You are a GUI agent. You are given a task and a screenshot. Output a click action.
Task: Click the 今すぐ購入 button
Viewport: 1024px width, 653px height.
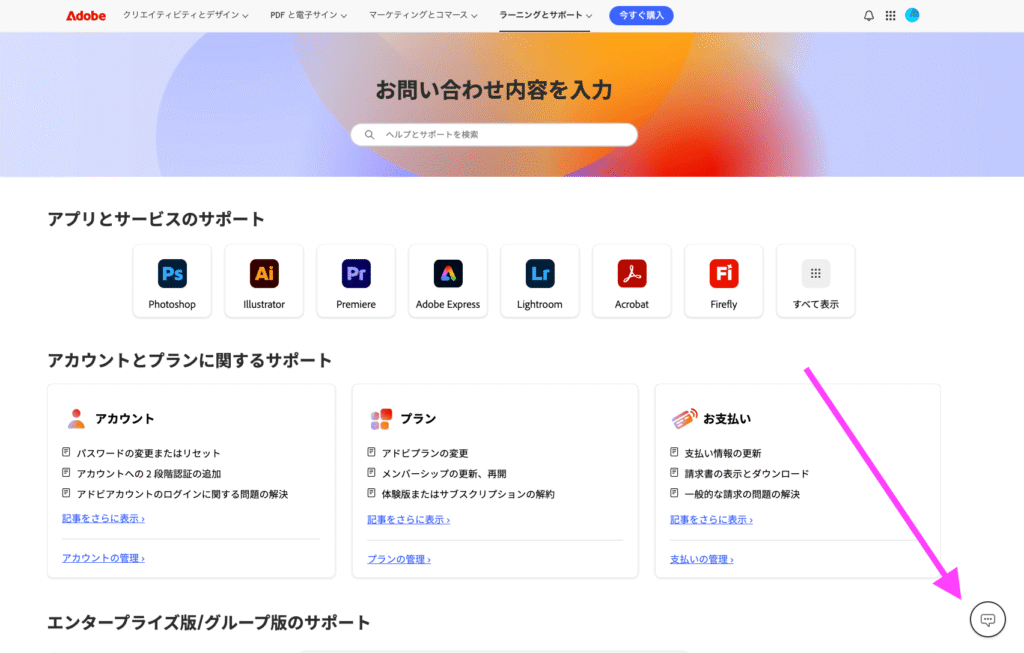pos(641,15)
